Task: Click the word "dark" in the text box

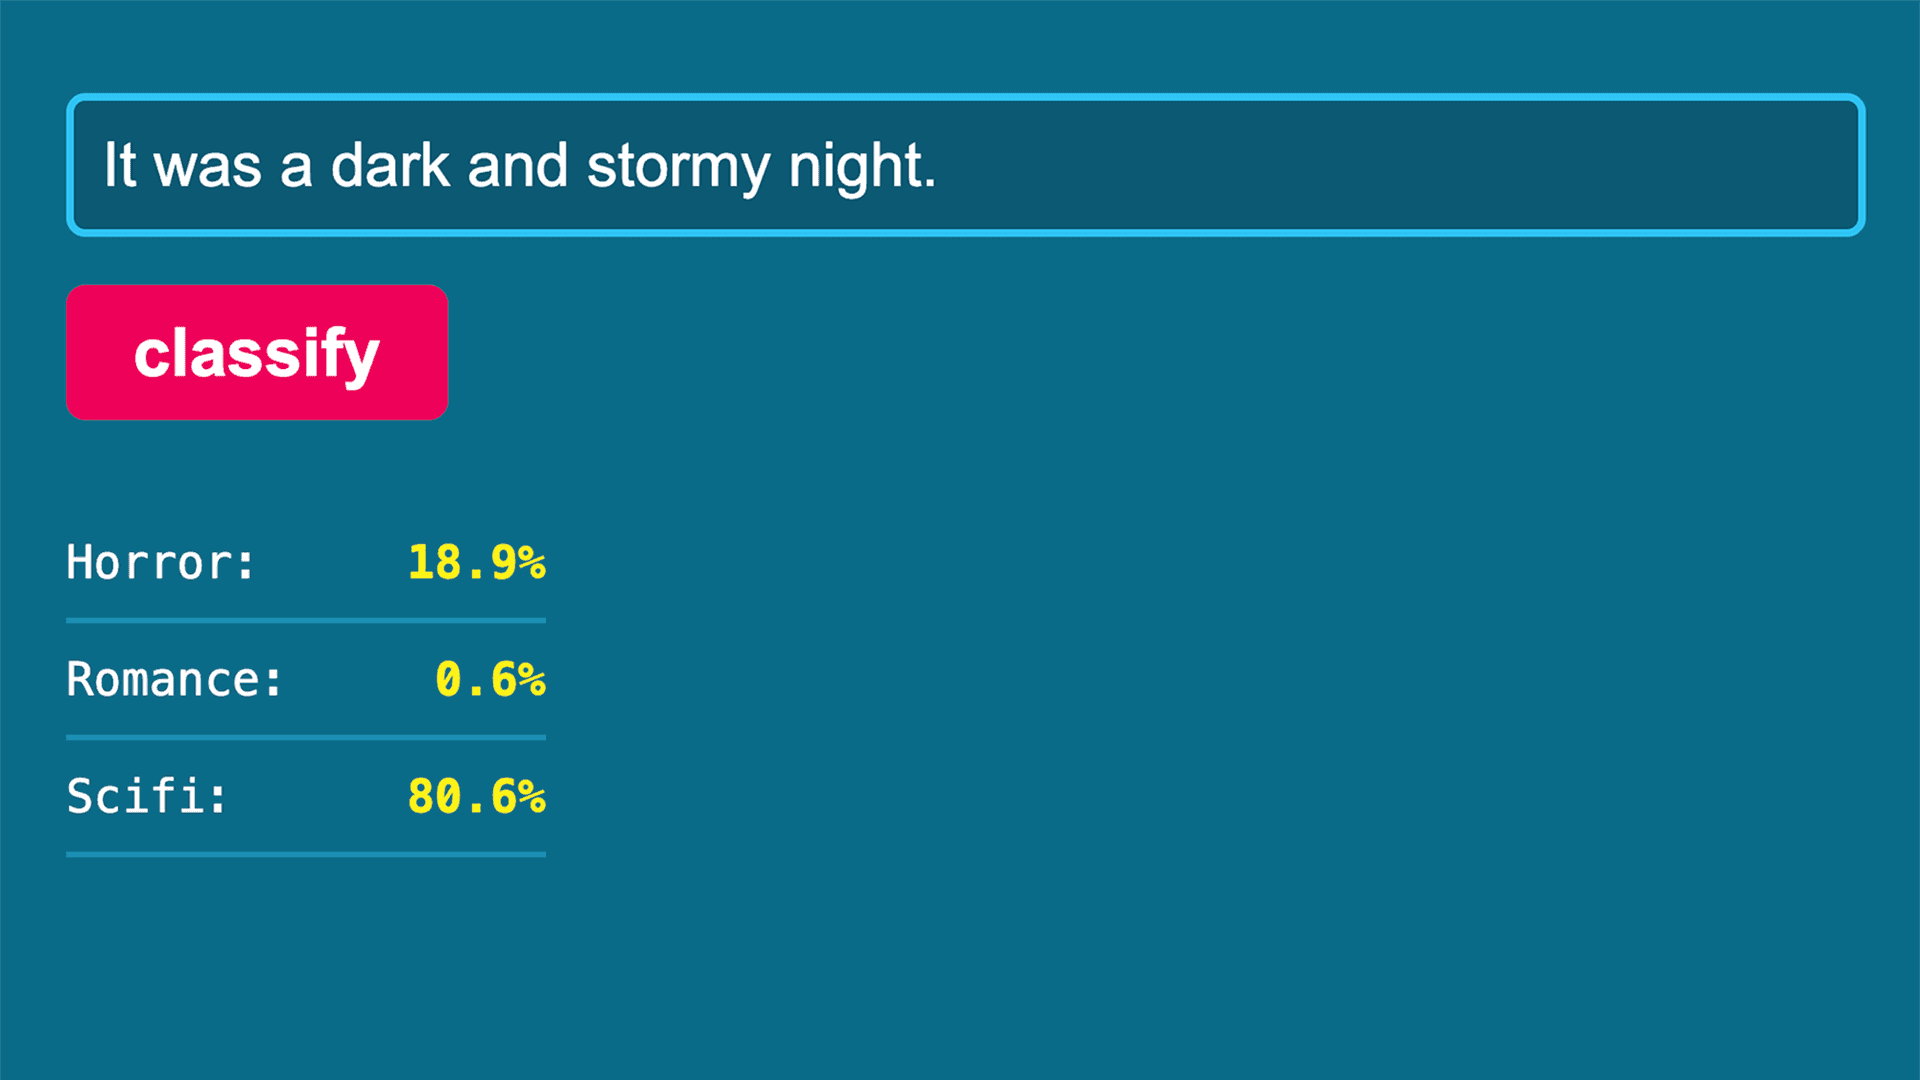Action: tap(390, 166)
